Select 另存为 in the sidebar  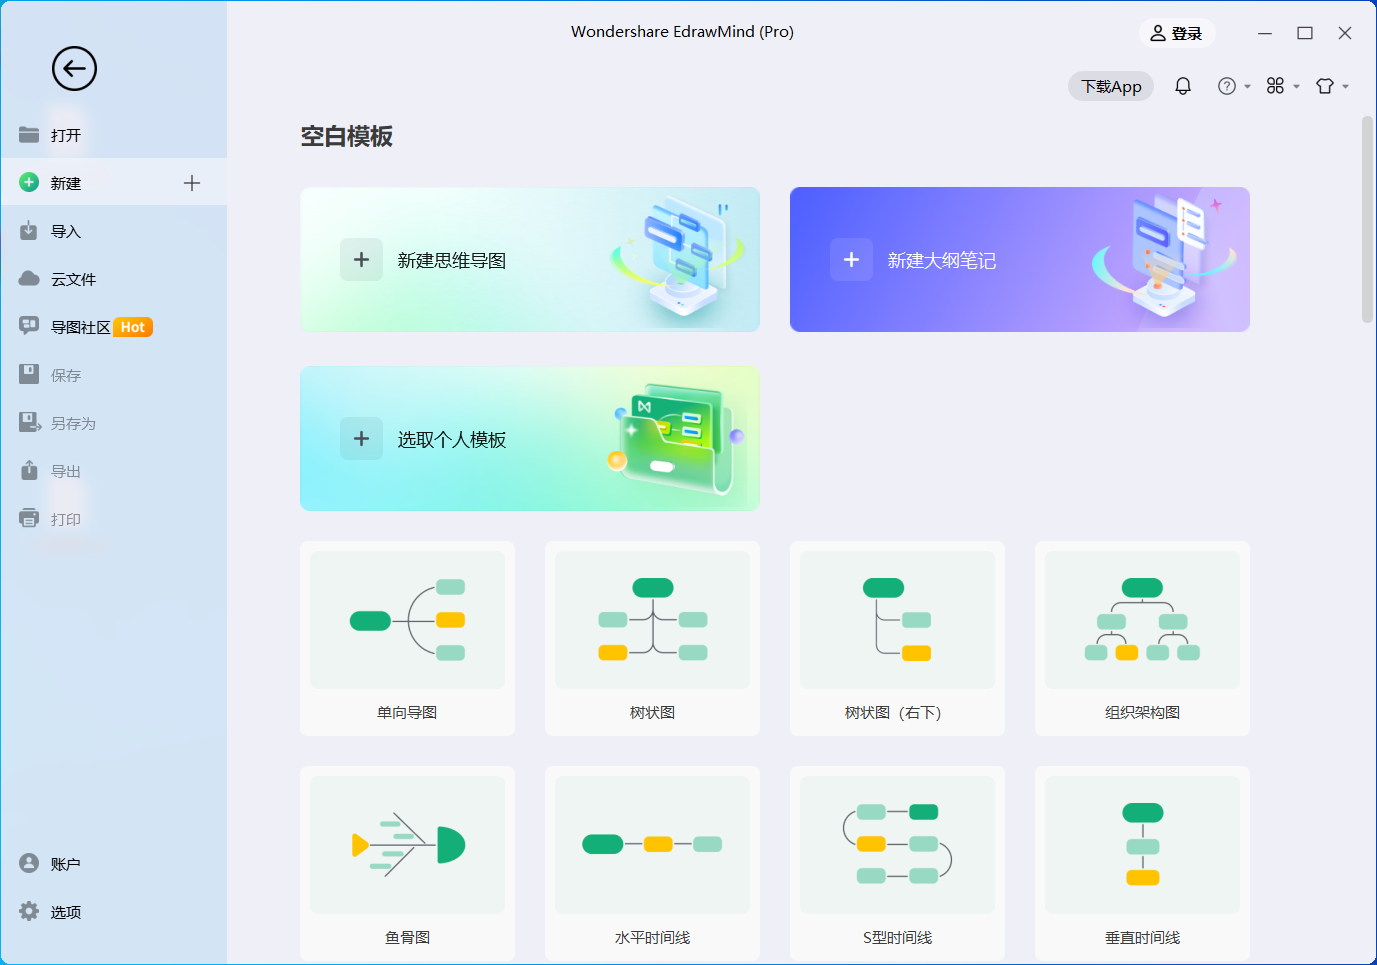coord(114,423)
